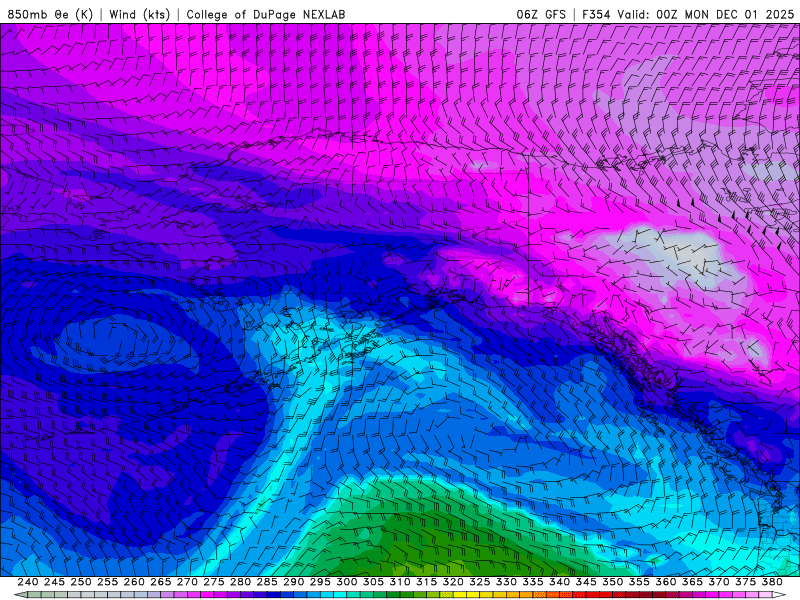Image resolution: width=800 pixels, height=600 pixels.
Task: Click the "00Z MON DEC 01 2025" valid time
Action: (725, 14)
